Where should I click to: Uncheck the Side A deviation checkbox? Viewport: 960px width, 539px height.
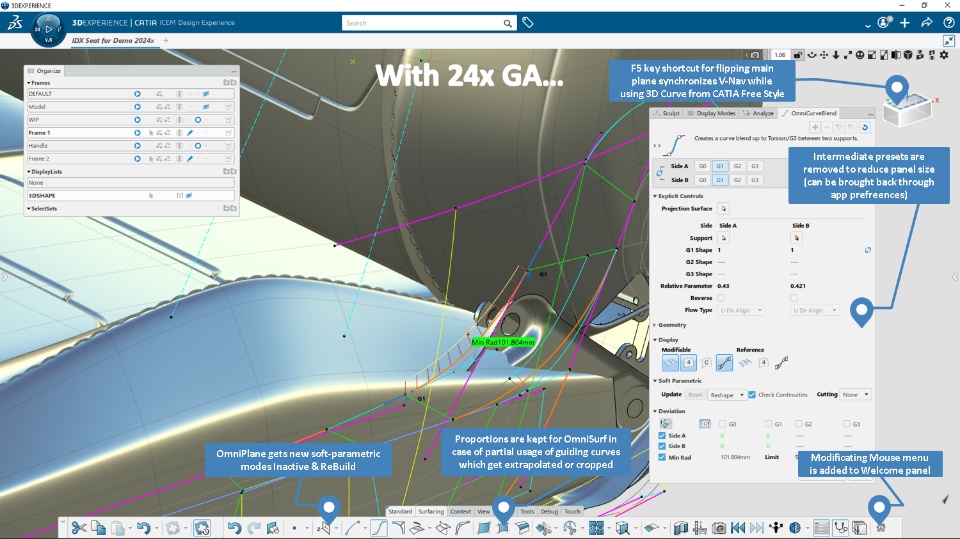pos(662,435)
